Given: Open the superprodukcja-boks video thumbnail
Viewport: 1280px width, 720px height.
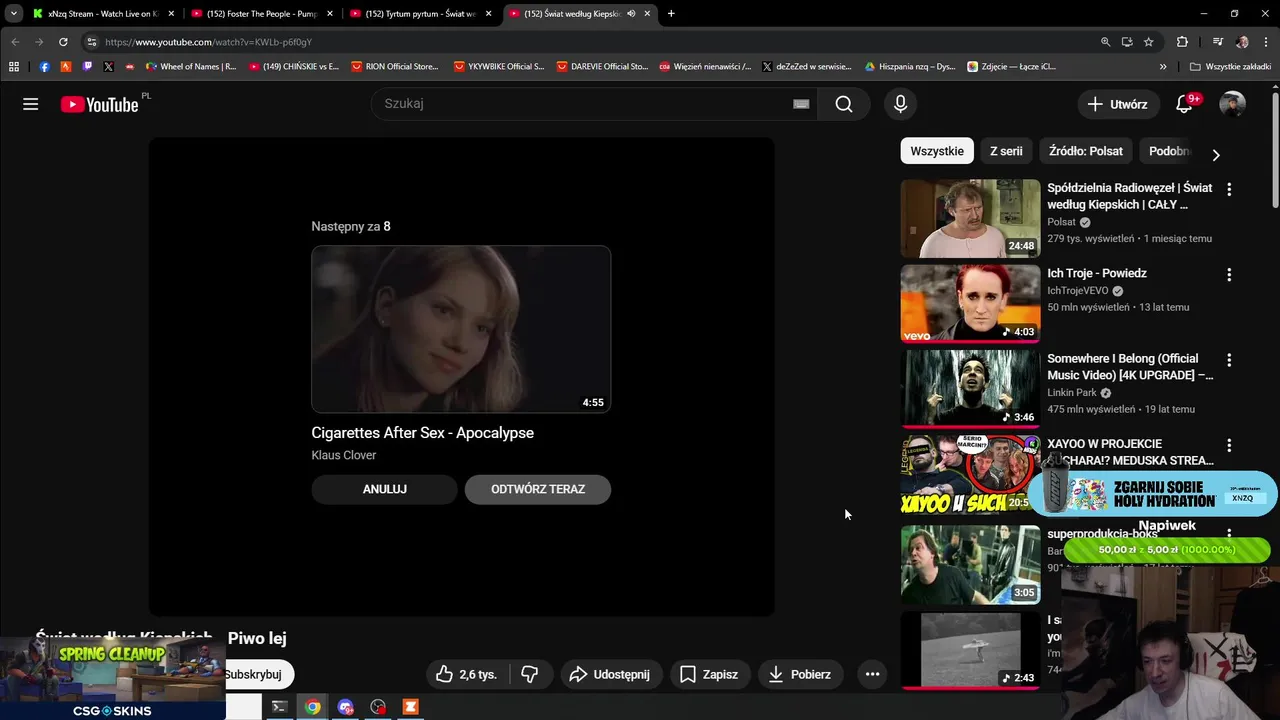Looking at the screenshot, I should pos(970,564).
